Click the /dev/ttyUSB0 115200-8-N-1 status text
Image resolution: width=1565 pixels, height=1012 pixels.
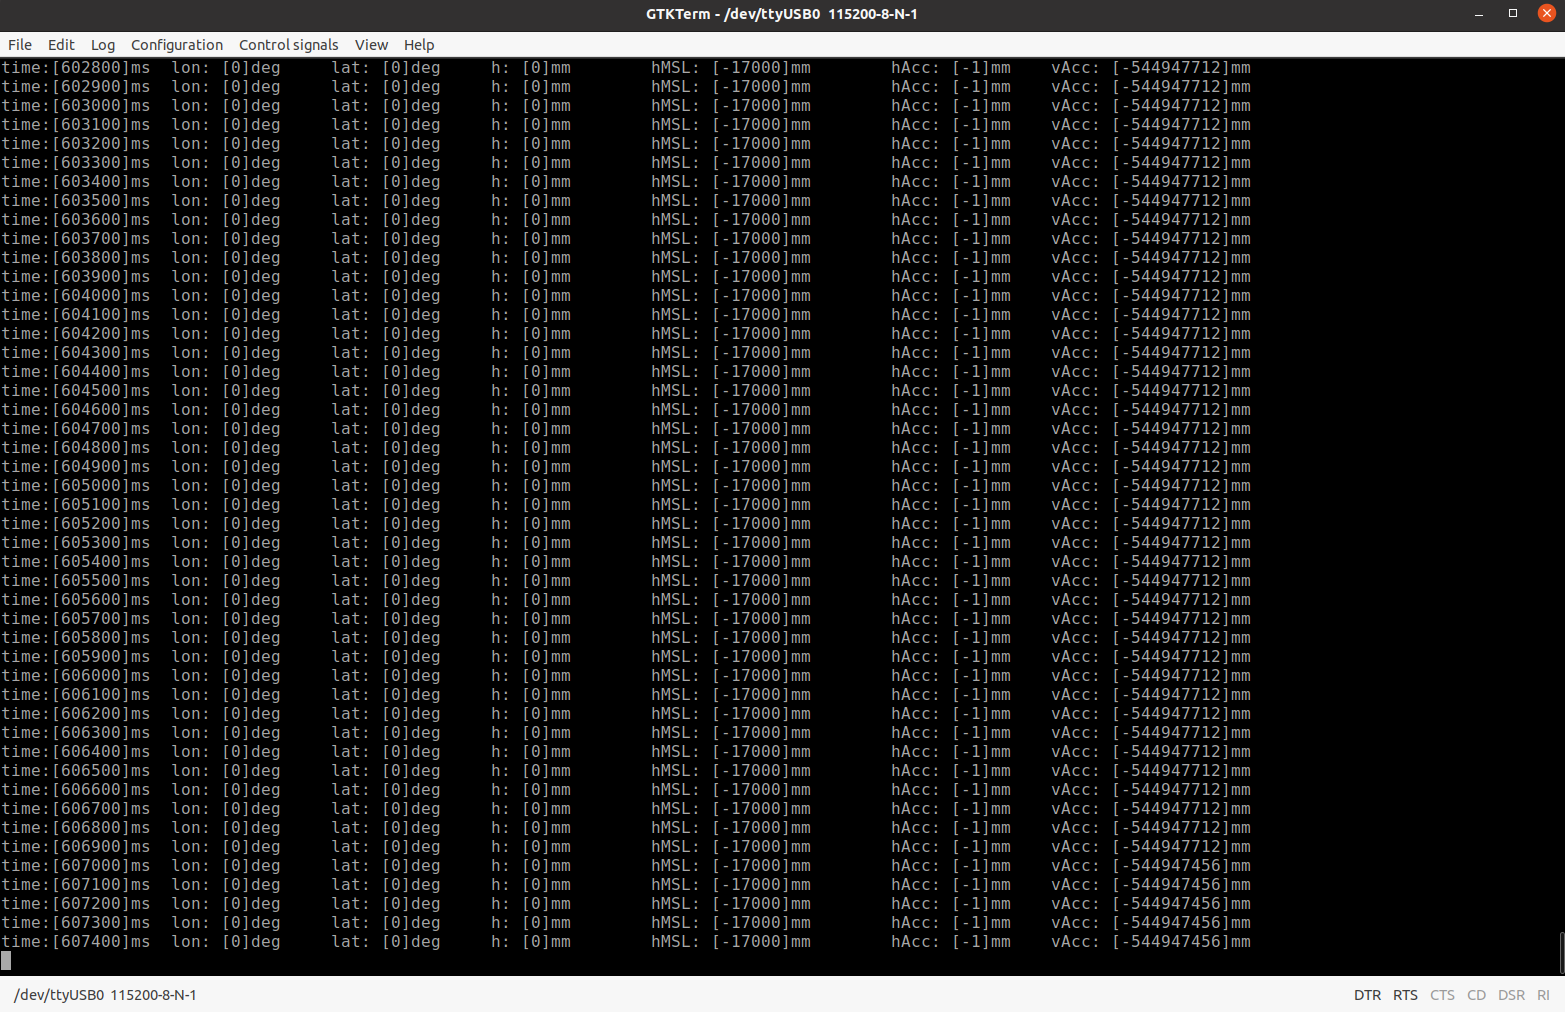pyautogui.click(x=105, y=995)
